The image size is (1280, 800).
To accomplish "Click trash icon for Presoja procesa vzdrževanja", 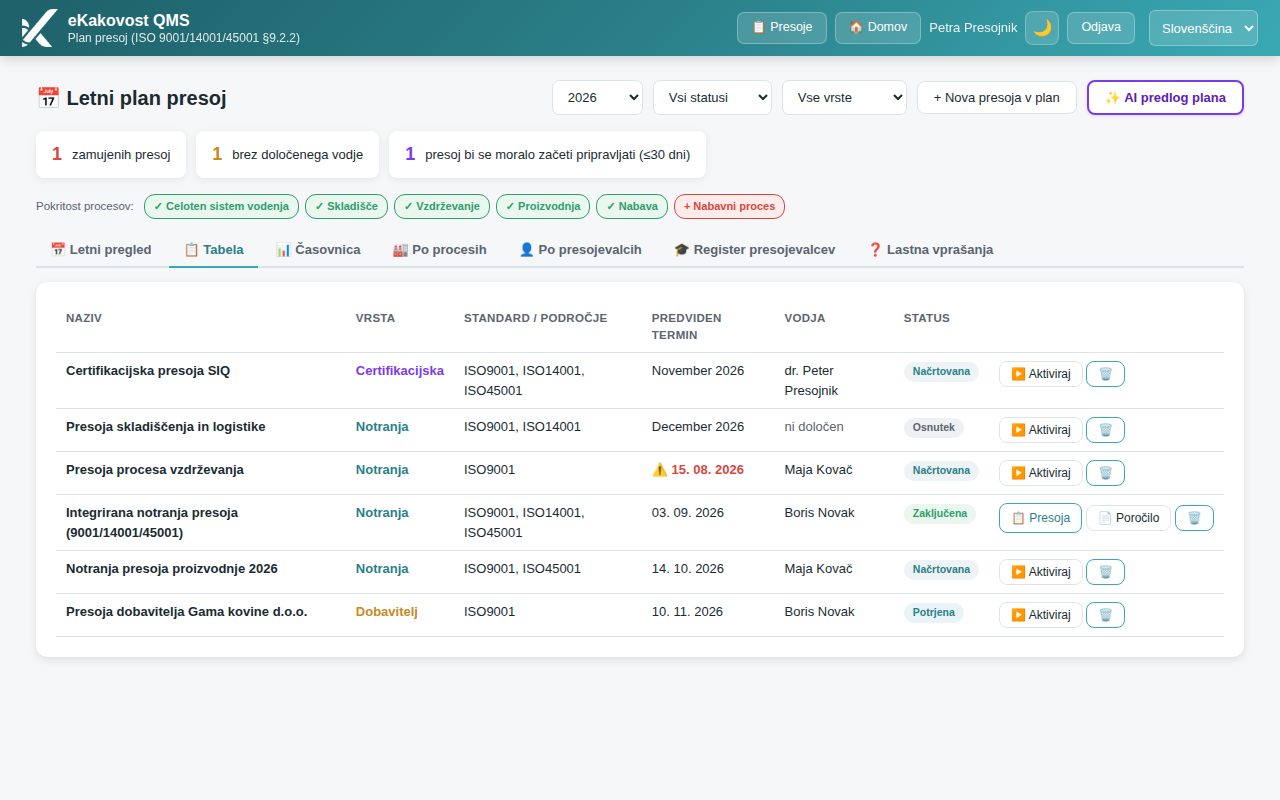I will point(1105,473).
